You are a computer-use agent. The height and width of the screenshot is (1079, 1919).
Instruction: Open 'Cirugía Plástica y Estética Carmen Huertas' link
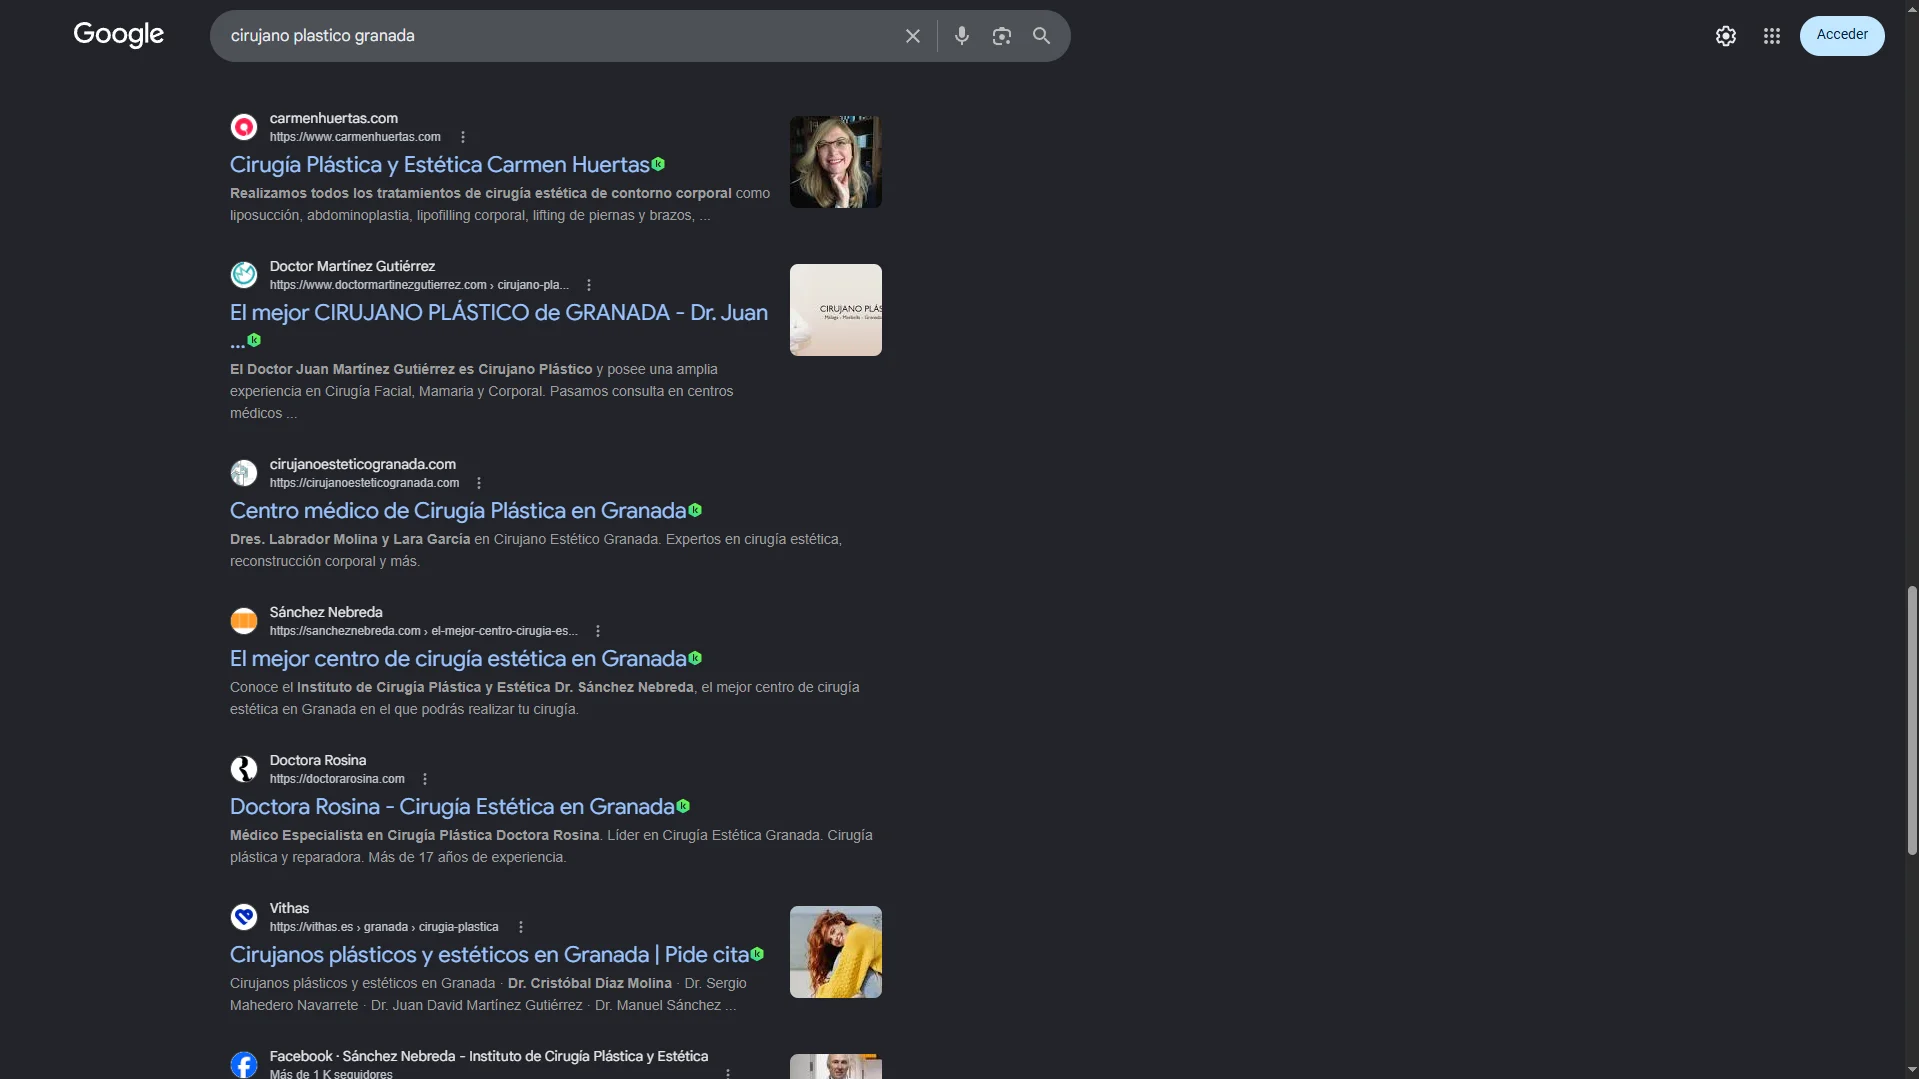click(440, 164)
